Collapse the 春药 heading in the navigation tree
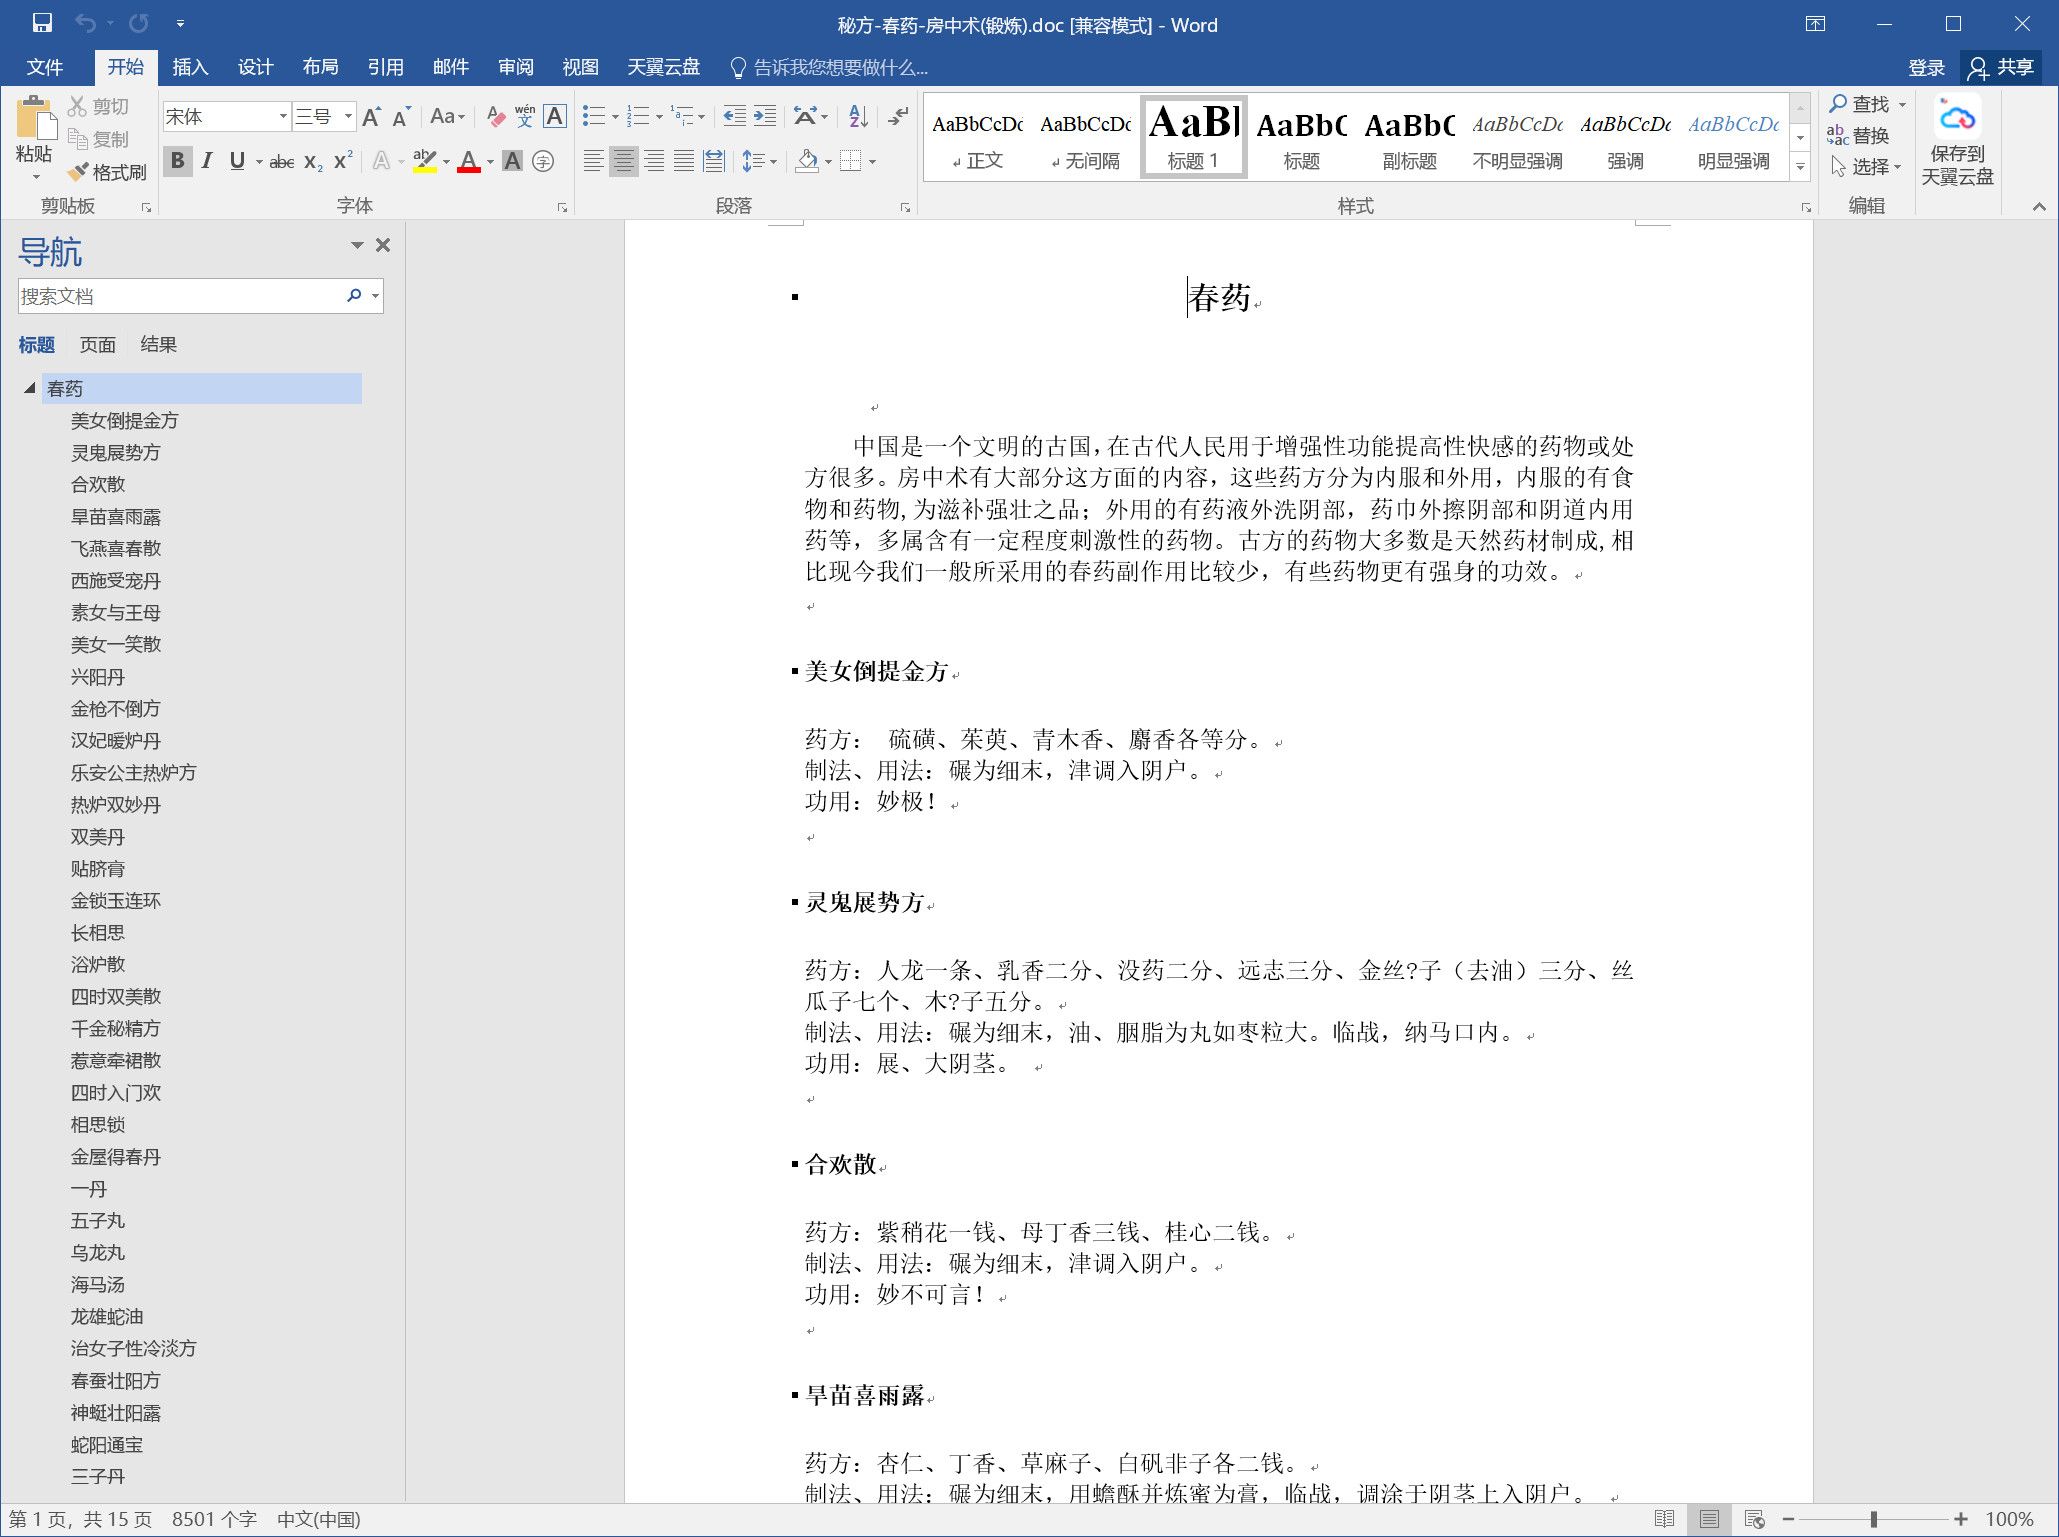The height and width of the screenshot is (1537, 2059). pyautogui.click(x=30, y=388)
